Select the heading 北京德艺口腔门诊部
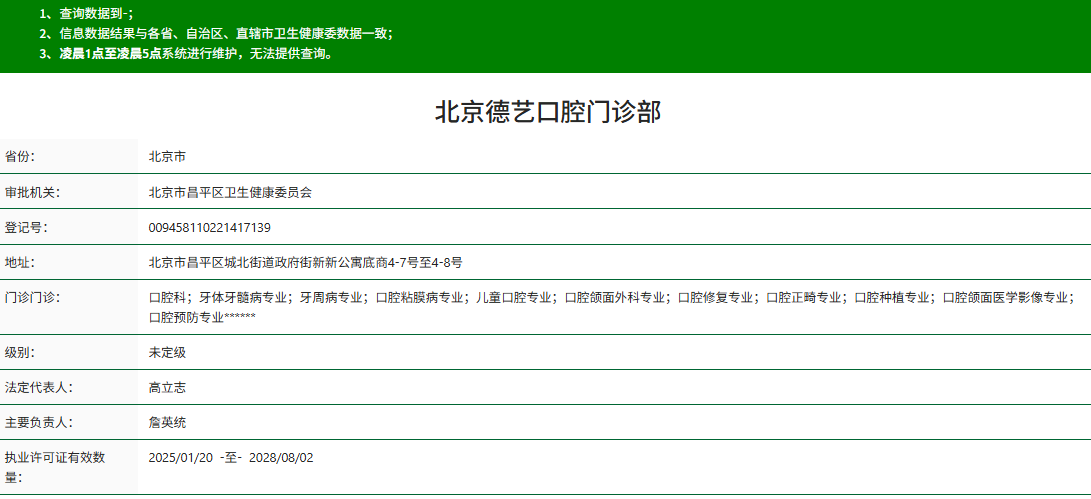 tap(548, 112)
